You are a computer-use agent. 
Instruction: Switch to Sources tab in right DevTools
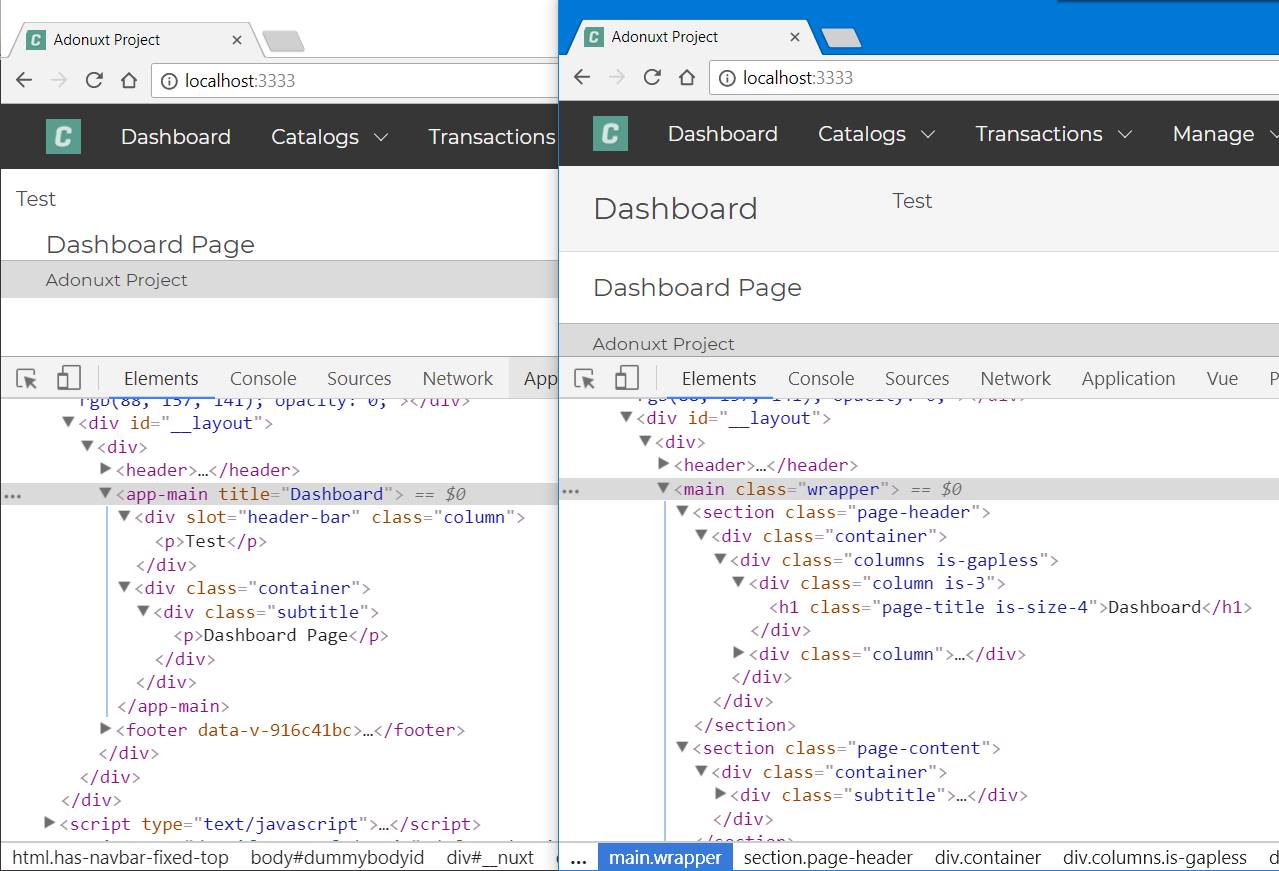(x=917, y=379)
